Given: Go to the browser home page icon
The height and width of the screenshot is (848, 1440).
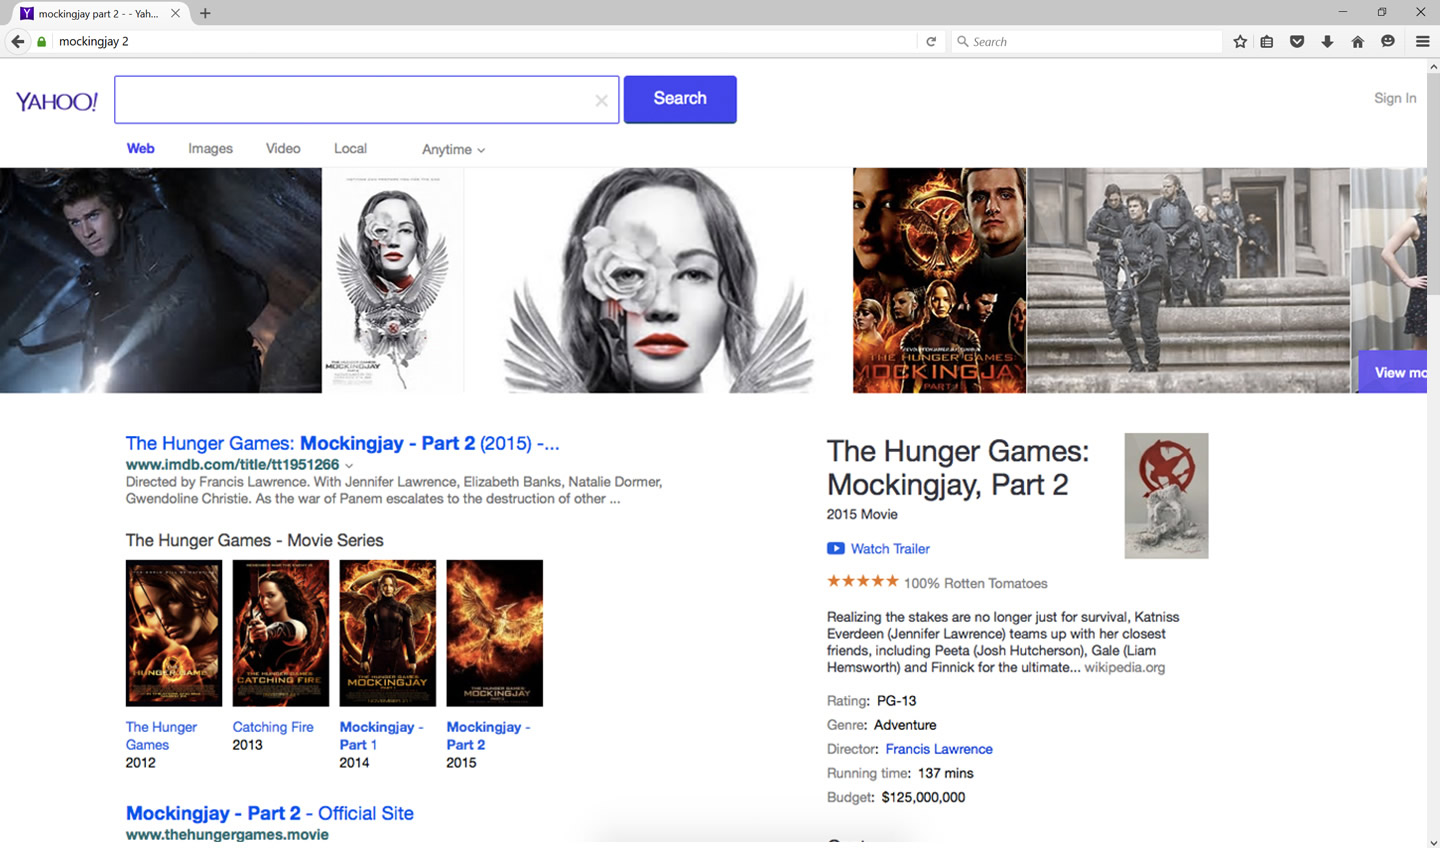Looking at the screenshot, I should click(x=1357, y=41).
